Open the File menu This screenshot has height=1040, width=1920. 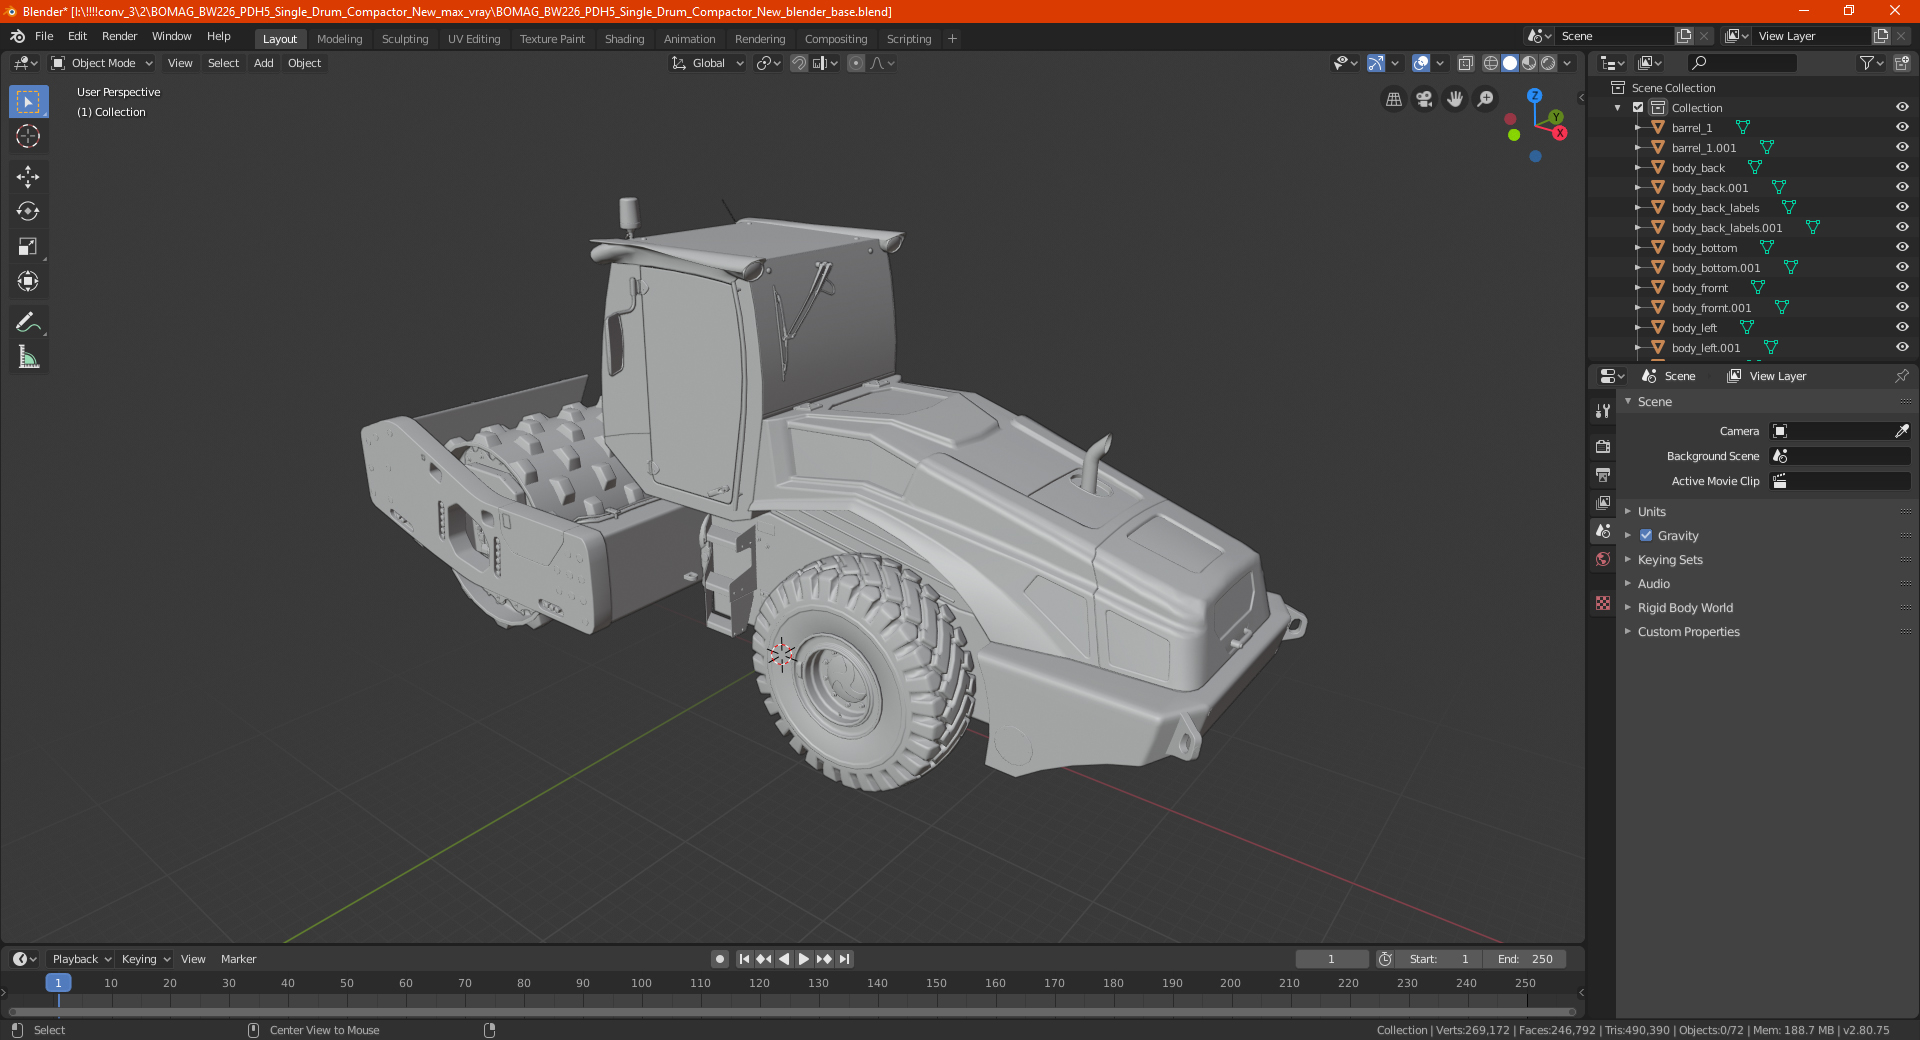point(44,36)
